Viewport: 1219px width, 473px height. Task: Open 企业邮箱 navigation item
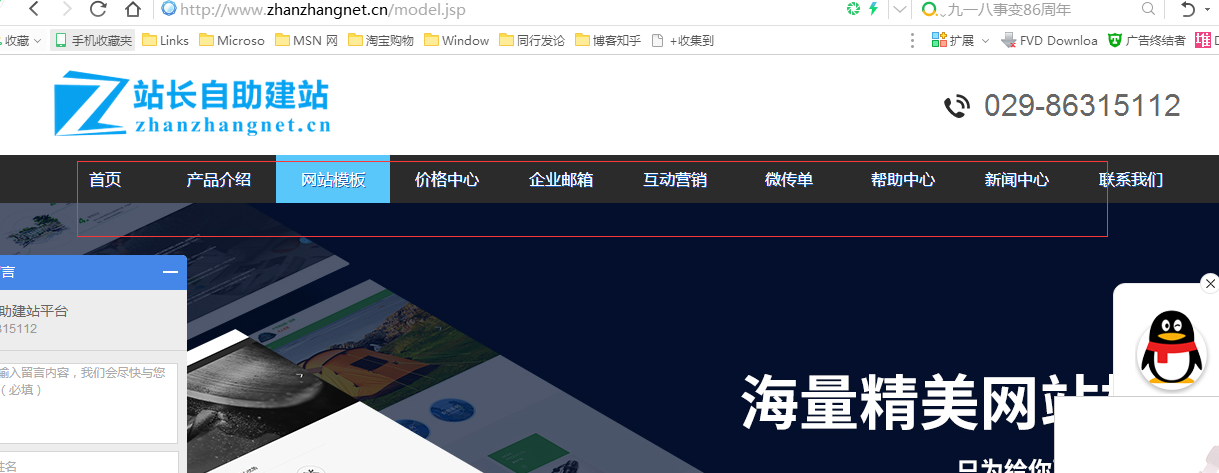pyautogui.click(x=561, y=180)
